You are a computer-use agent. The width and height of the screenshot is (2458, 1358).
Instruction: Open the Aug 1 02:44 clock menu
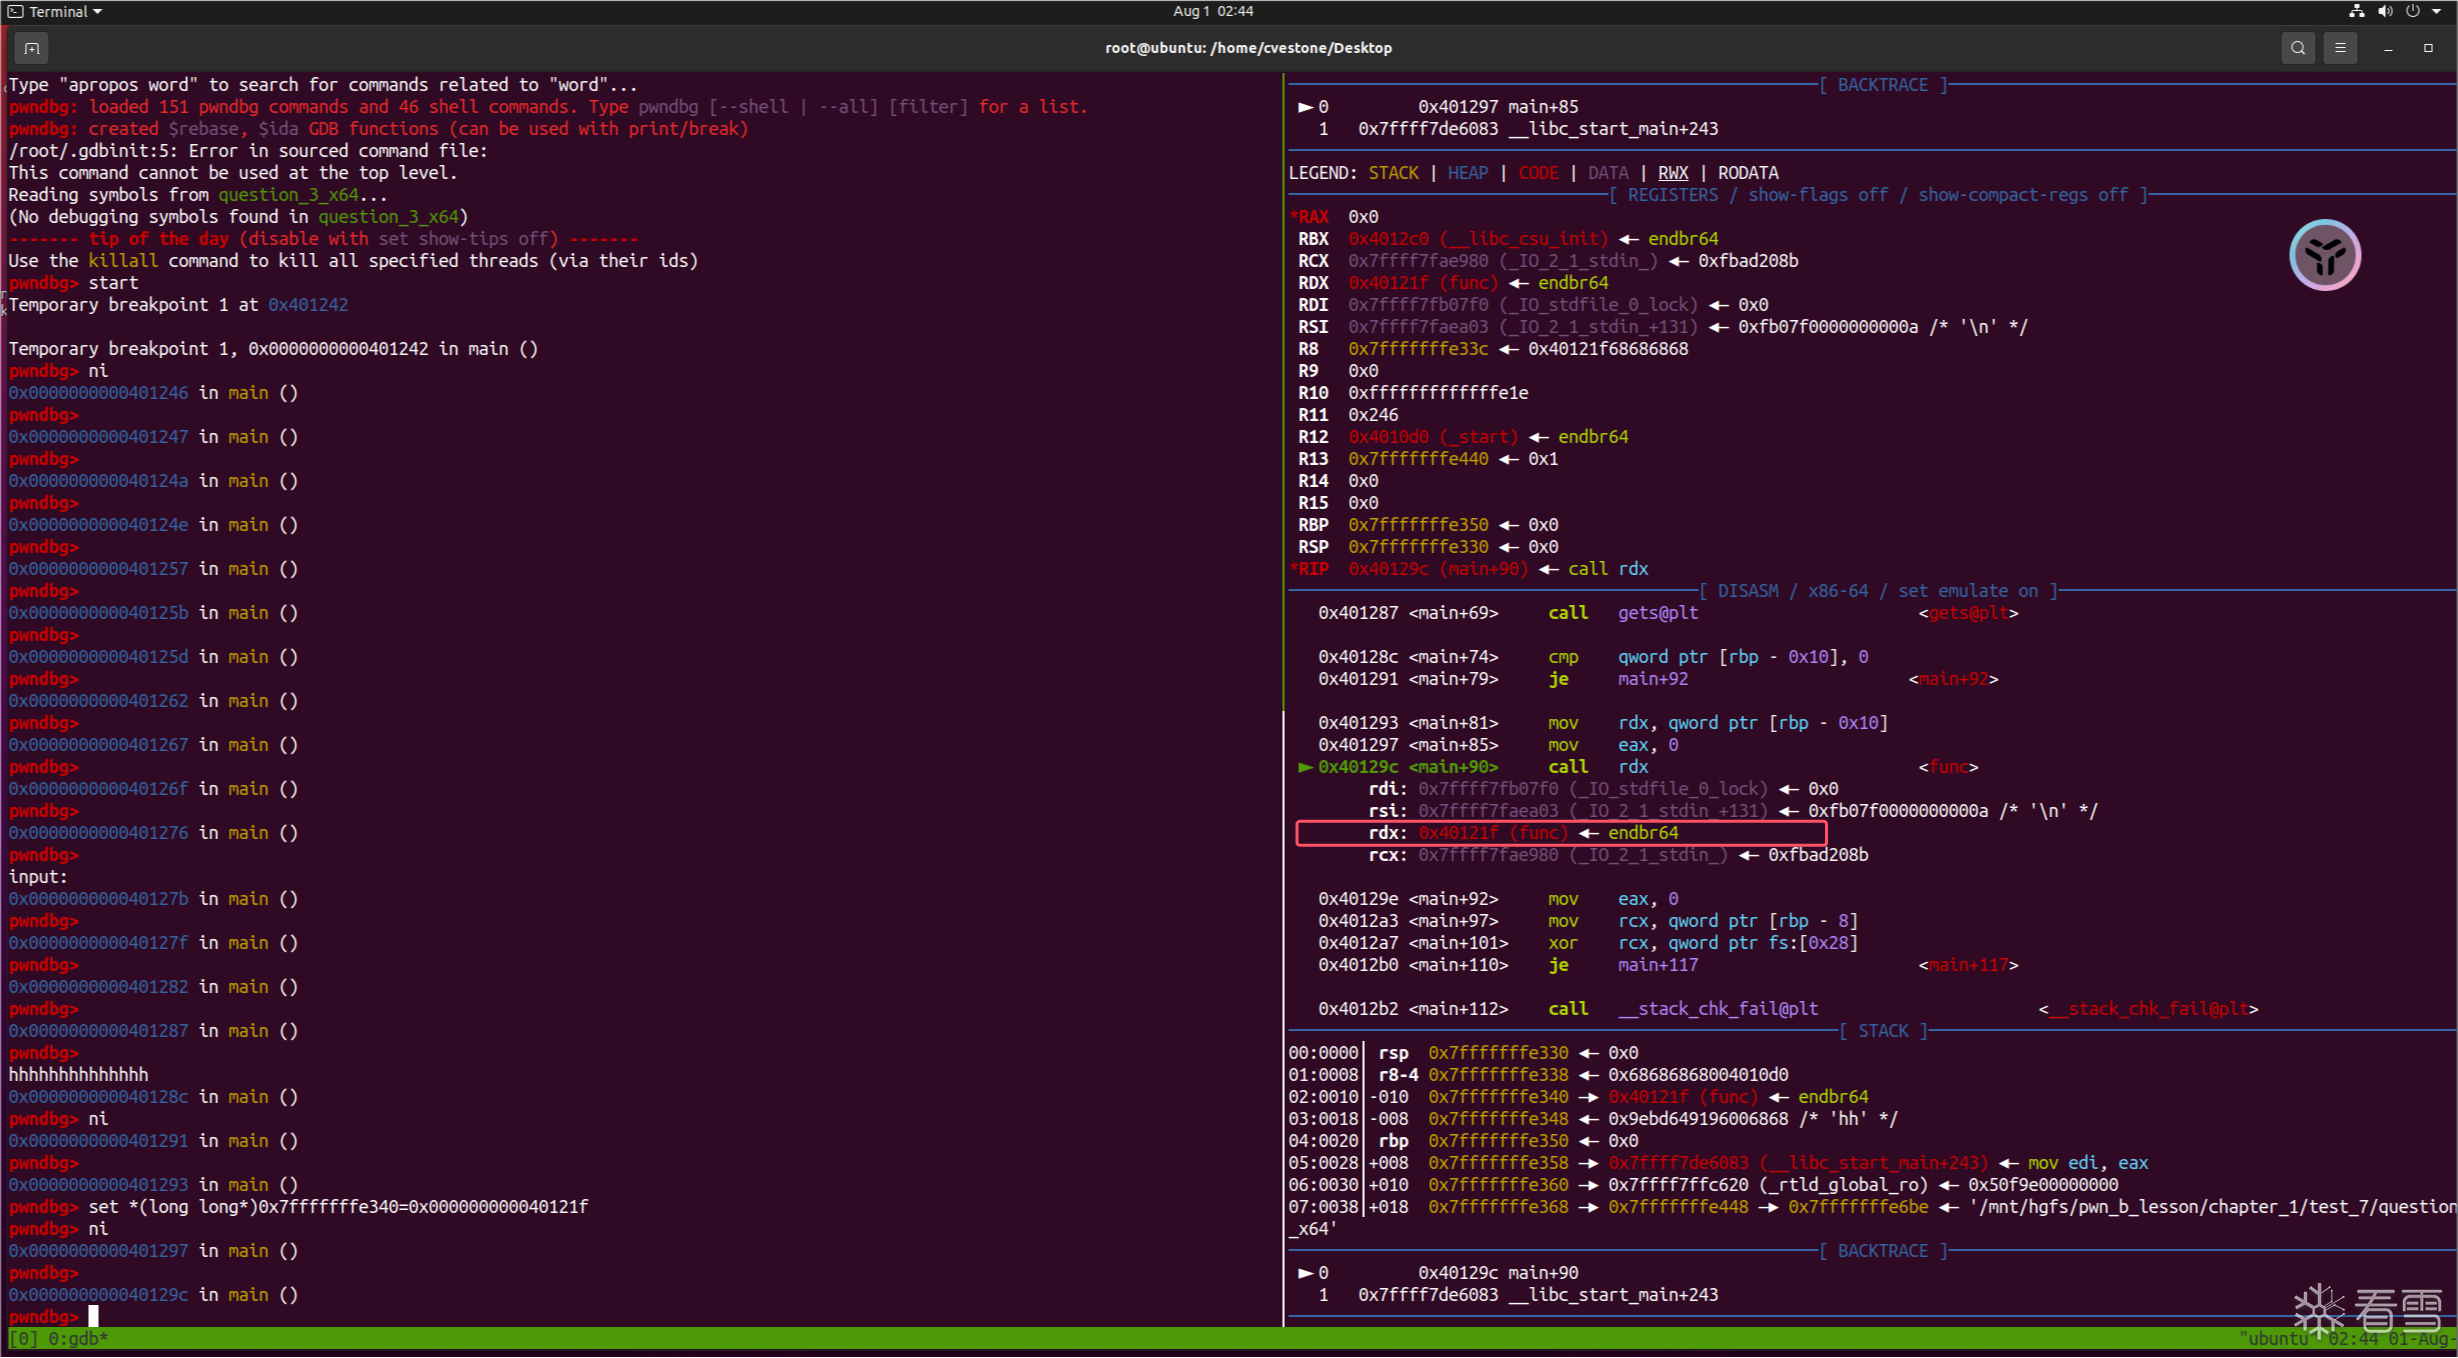pos(1212,11)
